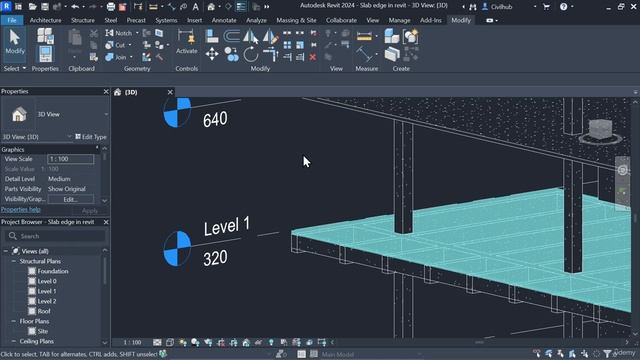Click the shopping cart icon in title bar

[546, 7]
